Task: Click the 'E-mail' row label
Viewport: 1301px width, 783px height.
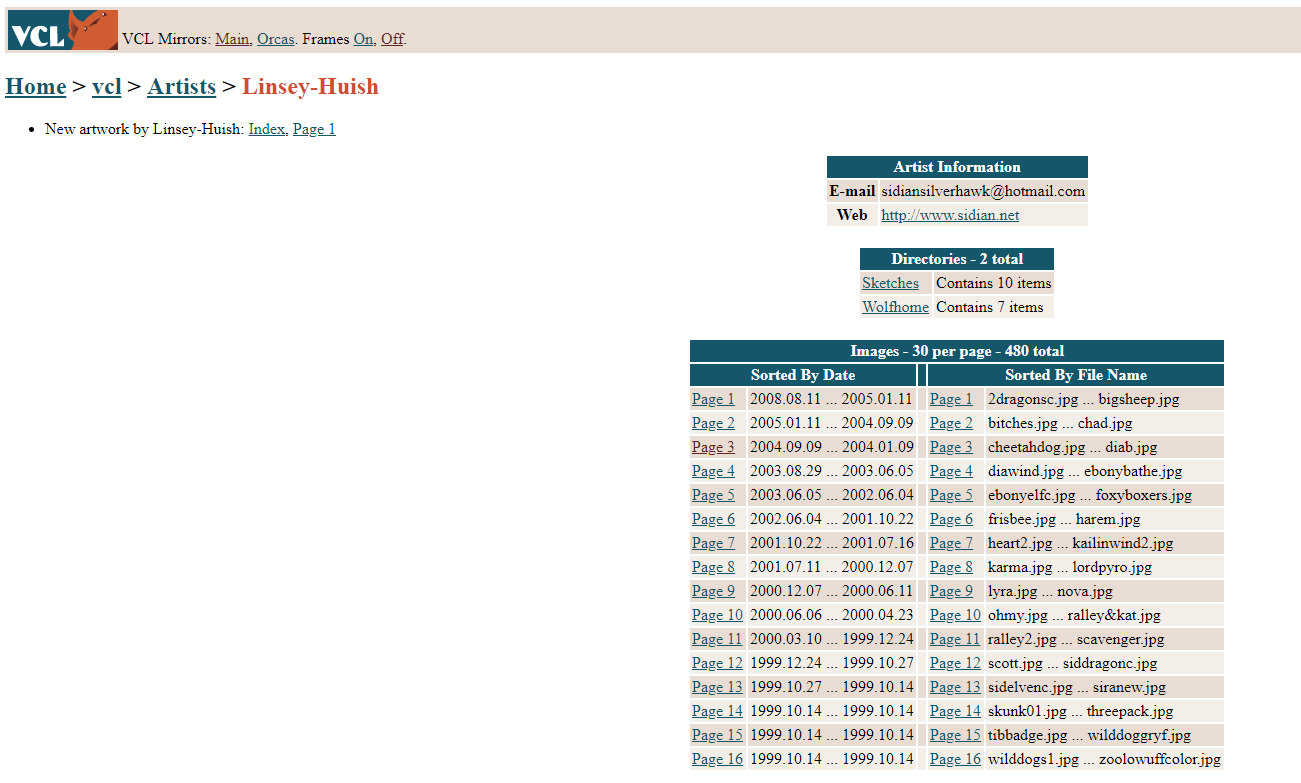Action: pyautogui.click(x=852, y=191)
